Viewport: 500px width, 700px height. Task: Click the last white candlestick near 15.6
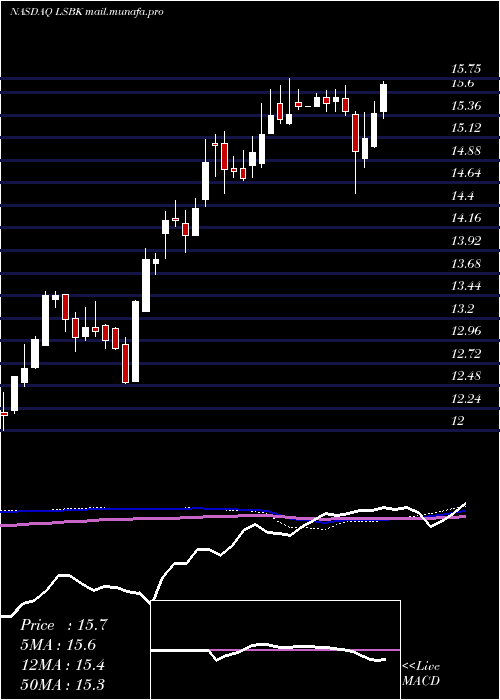click(x=383, y=98)
